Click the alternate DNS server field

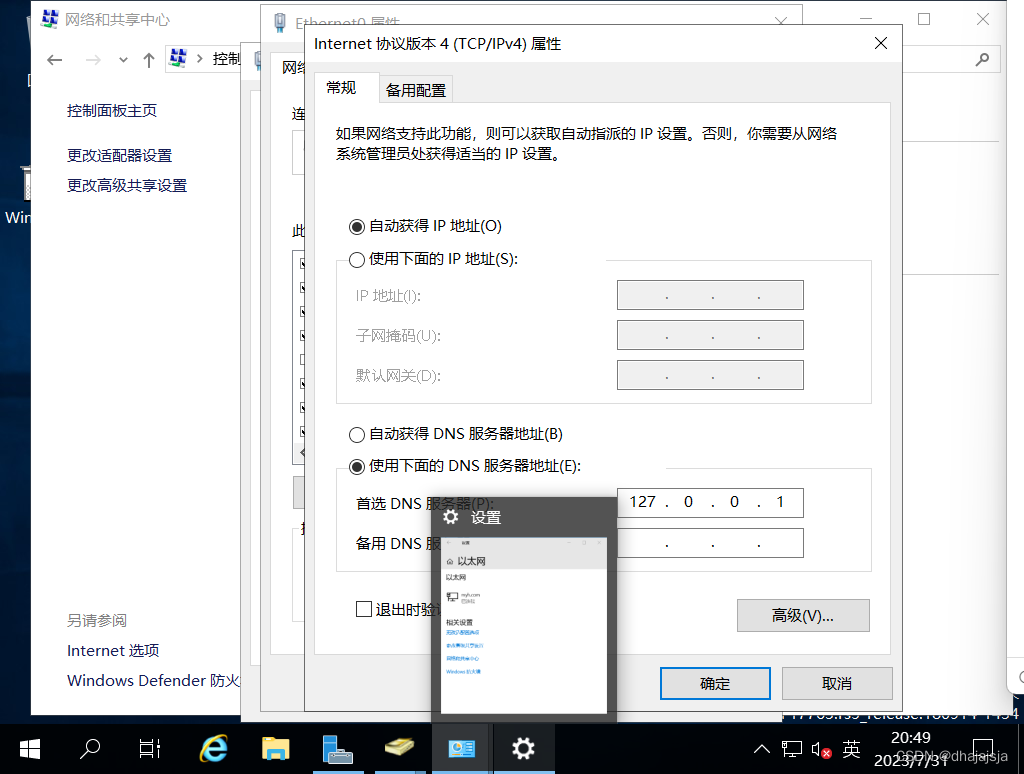click(x=710, y=543)
